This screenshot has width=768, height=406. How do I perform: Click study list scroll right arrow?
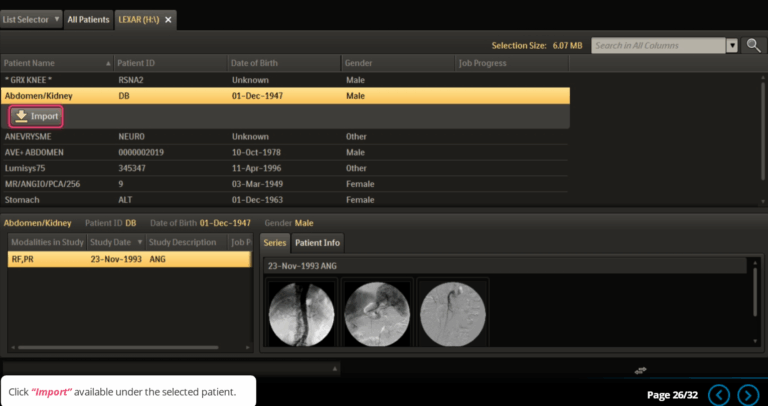pyautogui.click(x=247, y=347)
